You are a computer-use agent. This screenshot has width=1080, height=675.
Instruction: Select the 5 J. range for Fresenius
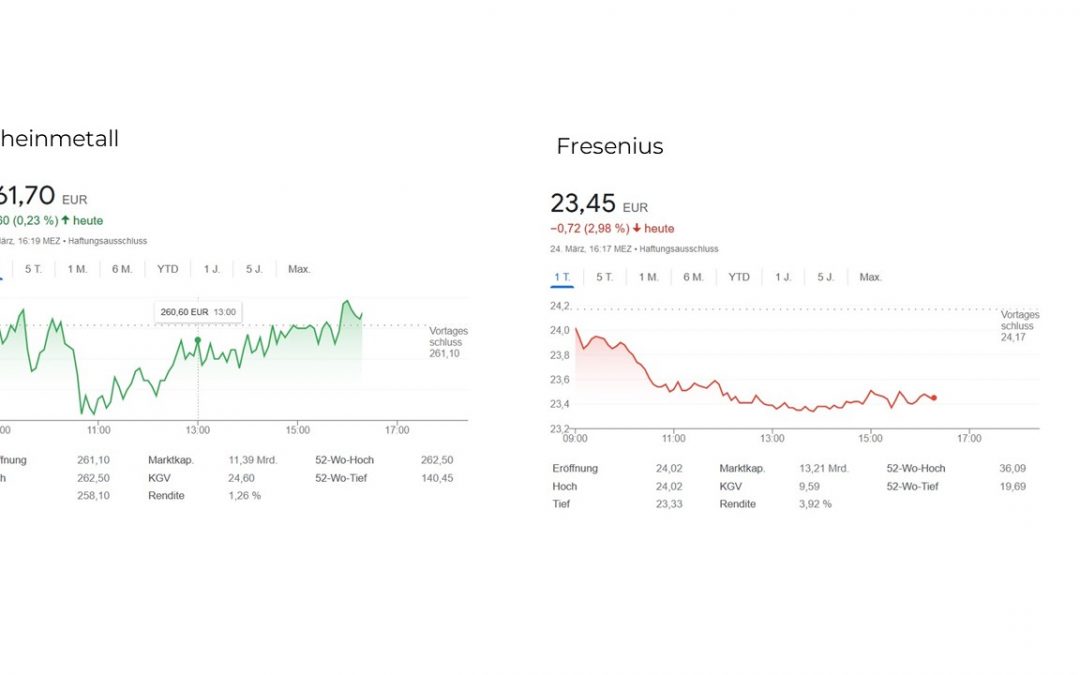[x=825, y=277]
